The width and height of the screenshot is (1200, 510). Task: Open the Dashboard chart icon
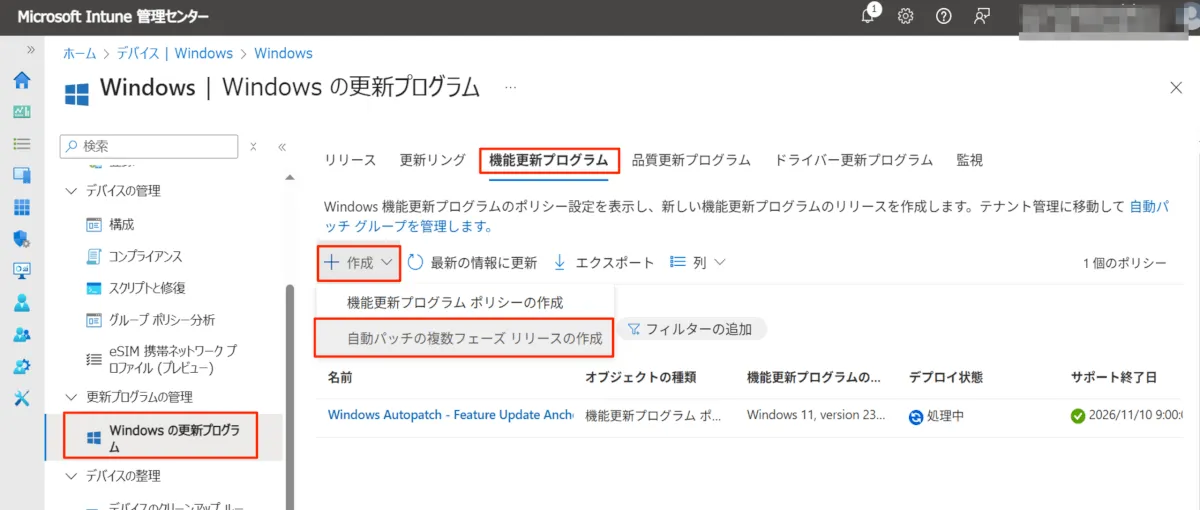pyautogui.click(x=21, y=112)
